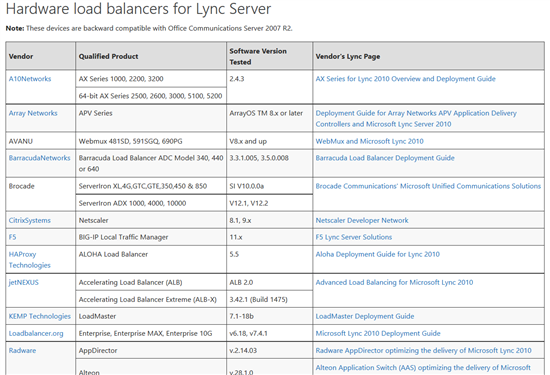Open F5 Lync Server Solutions link
Image resolution: width=550 pixels, height=375 pixels.
point(354,237)
